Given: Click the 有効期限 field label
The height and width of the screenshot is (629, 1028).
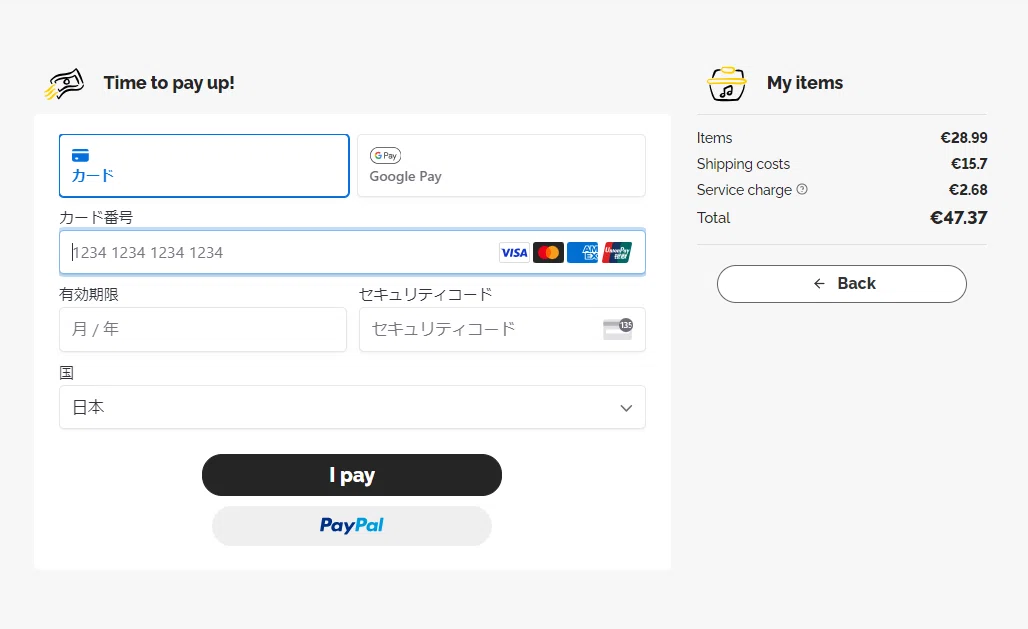Looking at the screenshot, I should pos(89,294).
